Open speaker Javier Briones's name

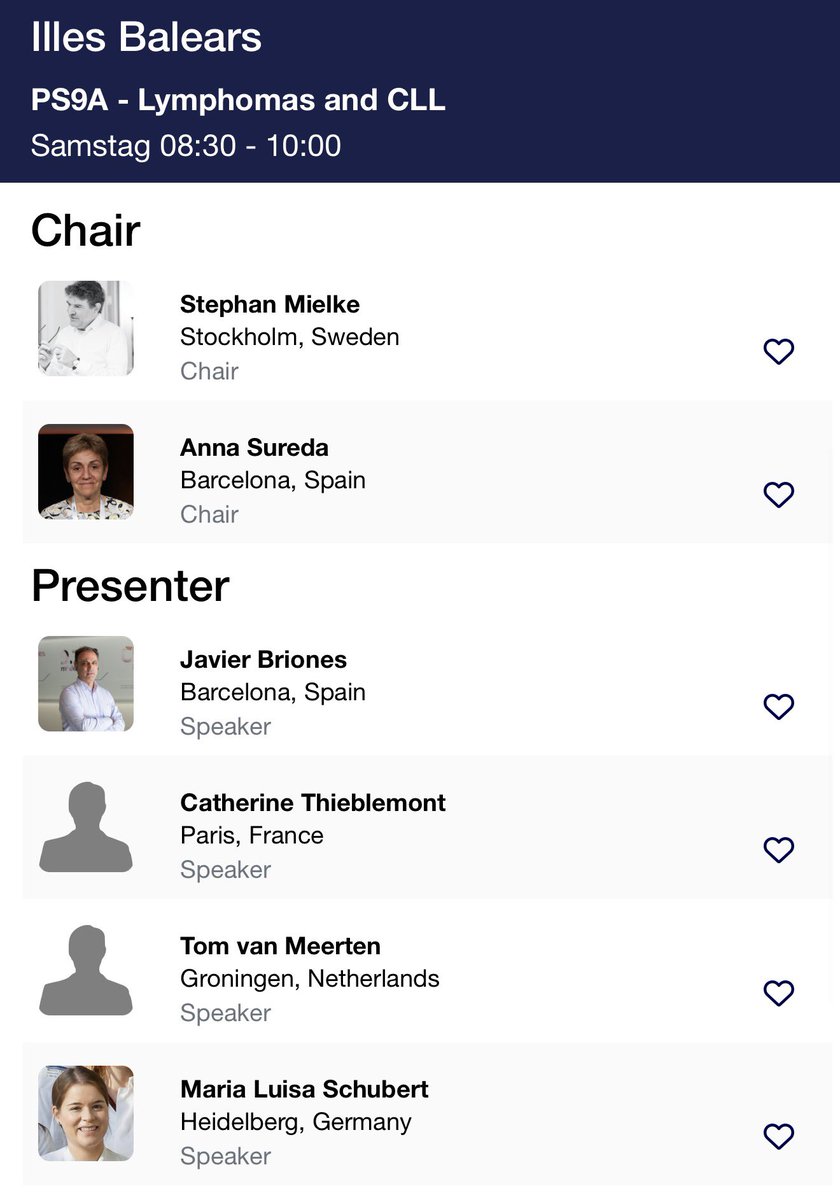[x=263, y=660]
